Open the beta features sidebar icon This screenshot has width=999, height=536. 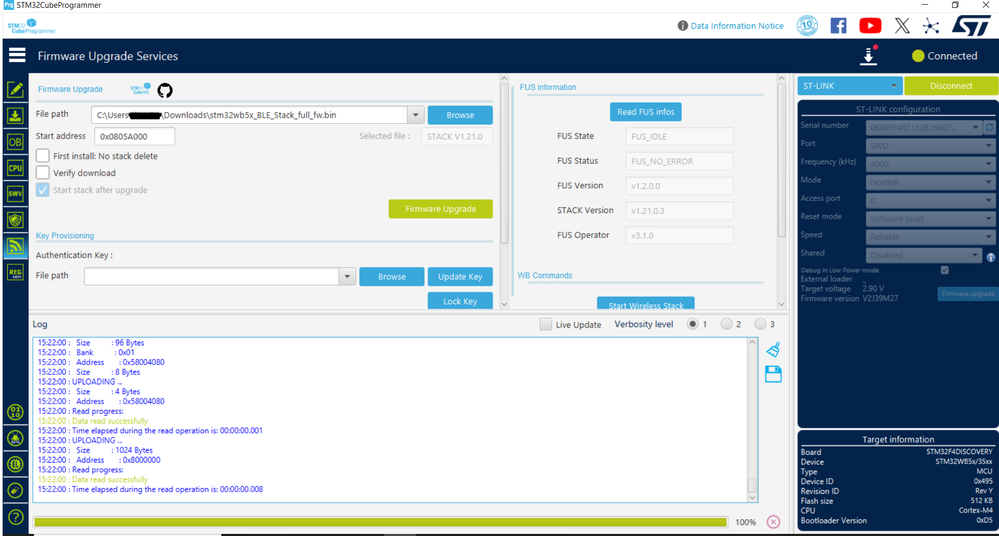(x=15, y=438)
